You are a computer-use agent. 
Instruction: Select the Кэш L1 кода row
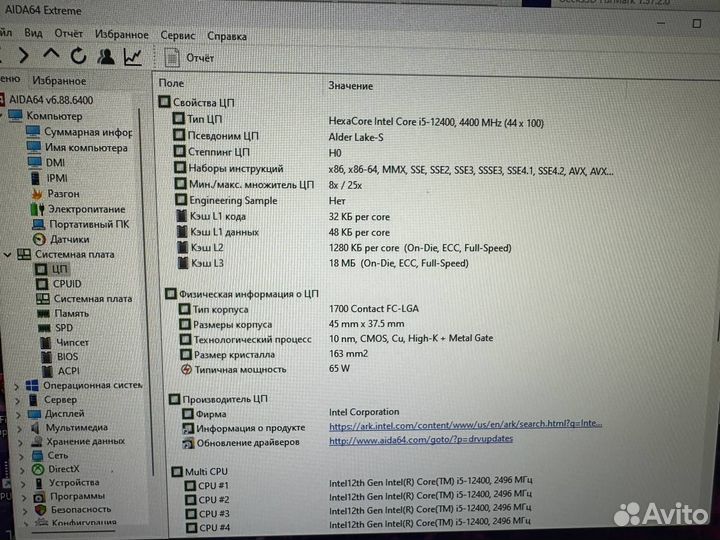(x=283, y=216)
